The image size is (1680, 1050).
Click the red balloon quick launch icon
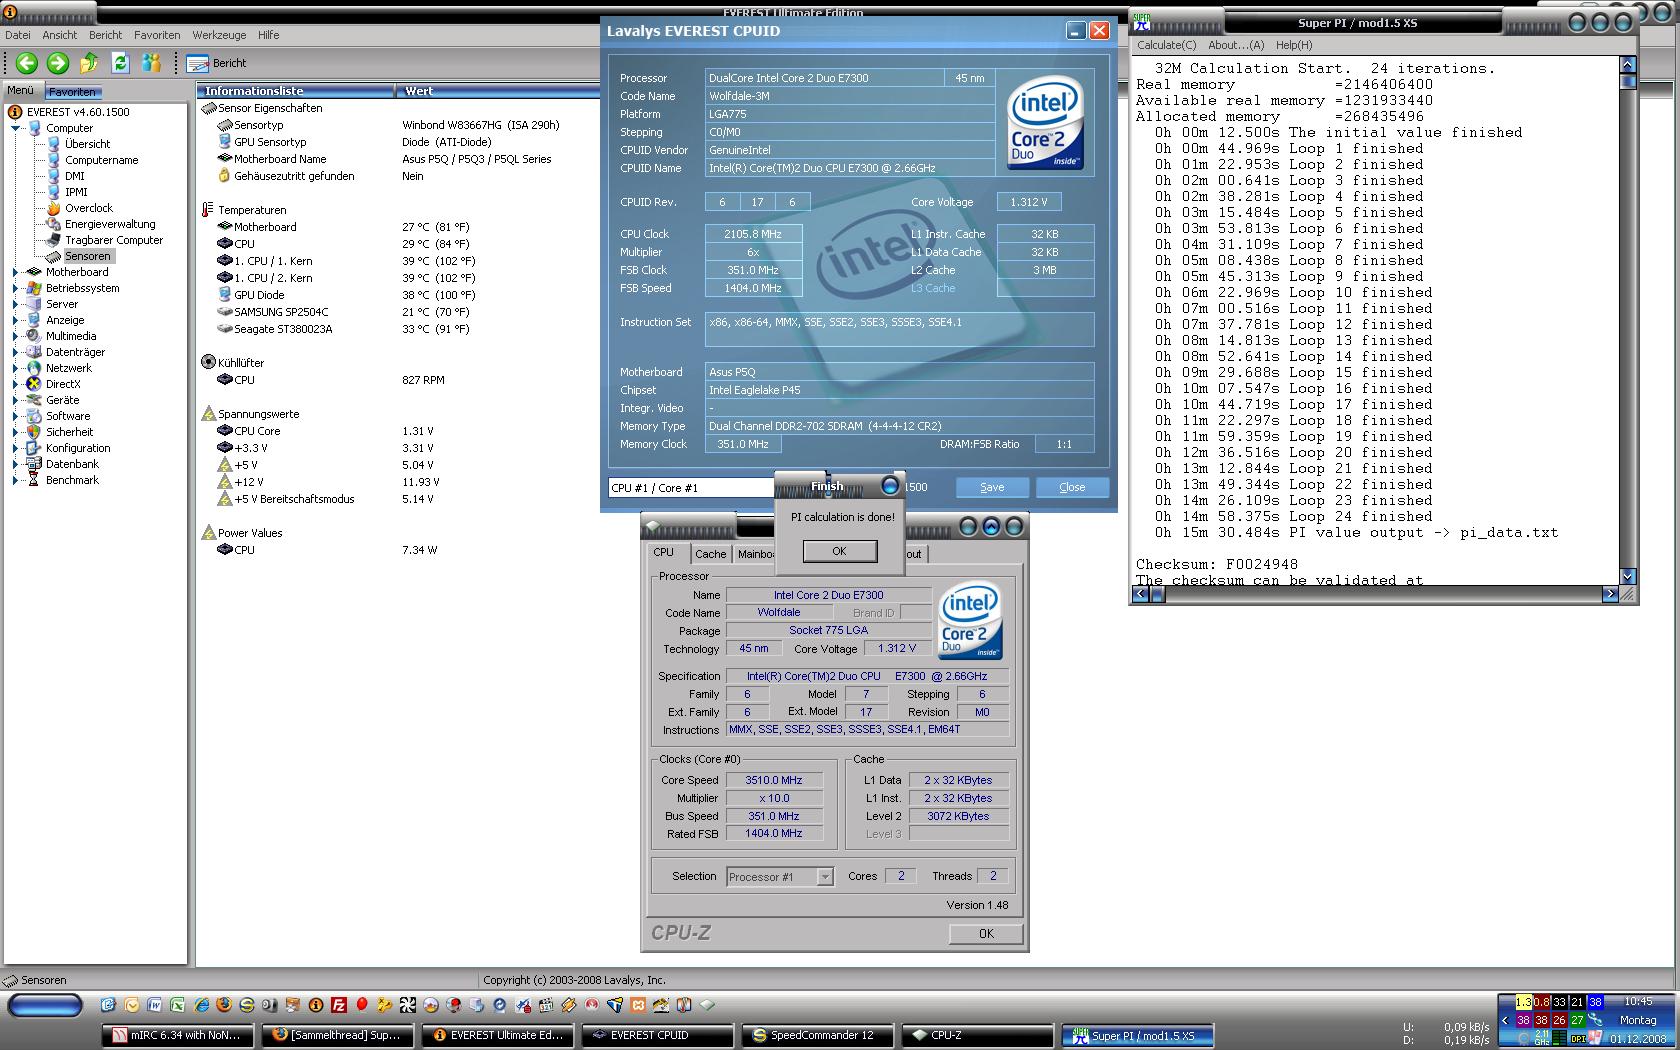[x=362, y=1005]
